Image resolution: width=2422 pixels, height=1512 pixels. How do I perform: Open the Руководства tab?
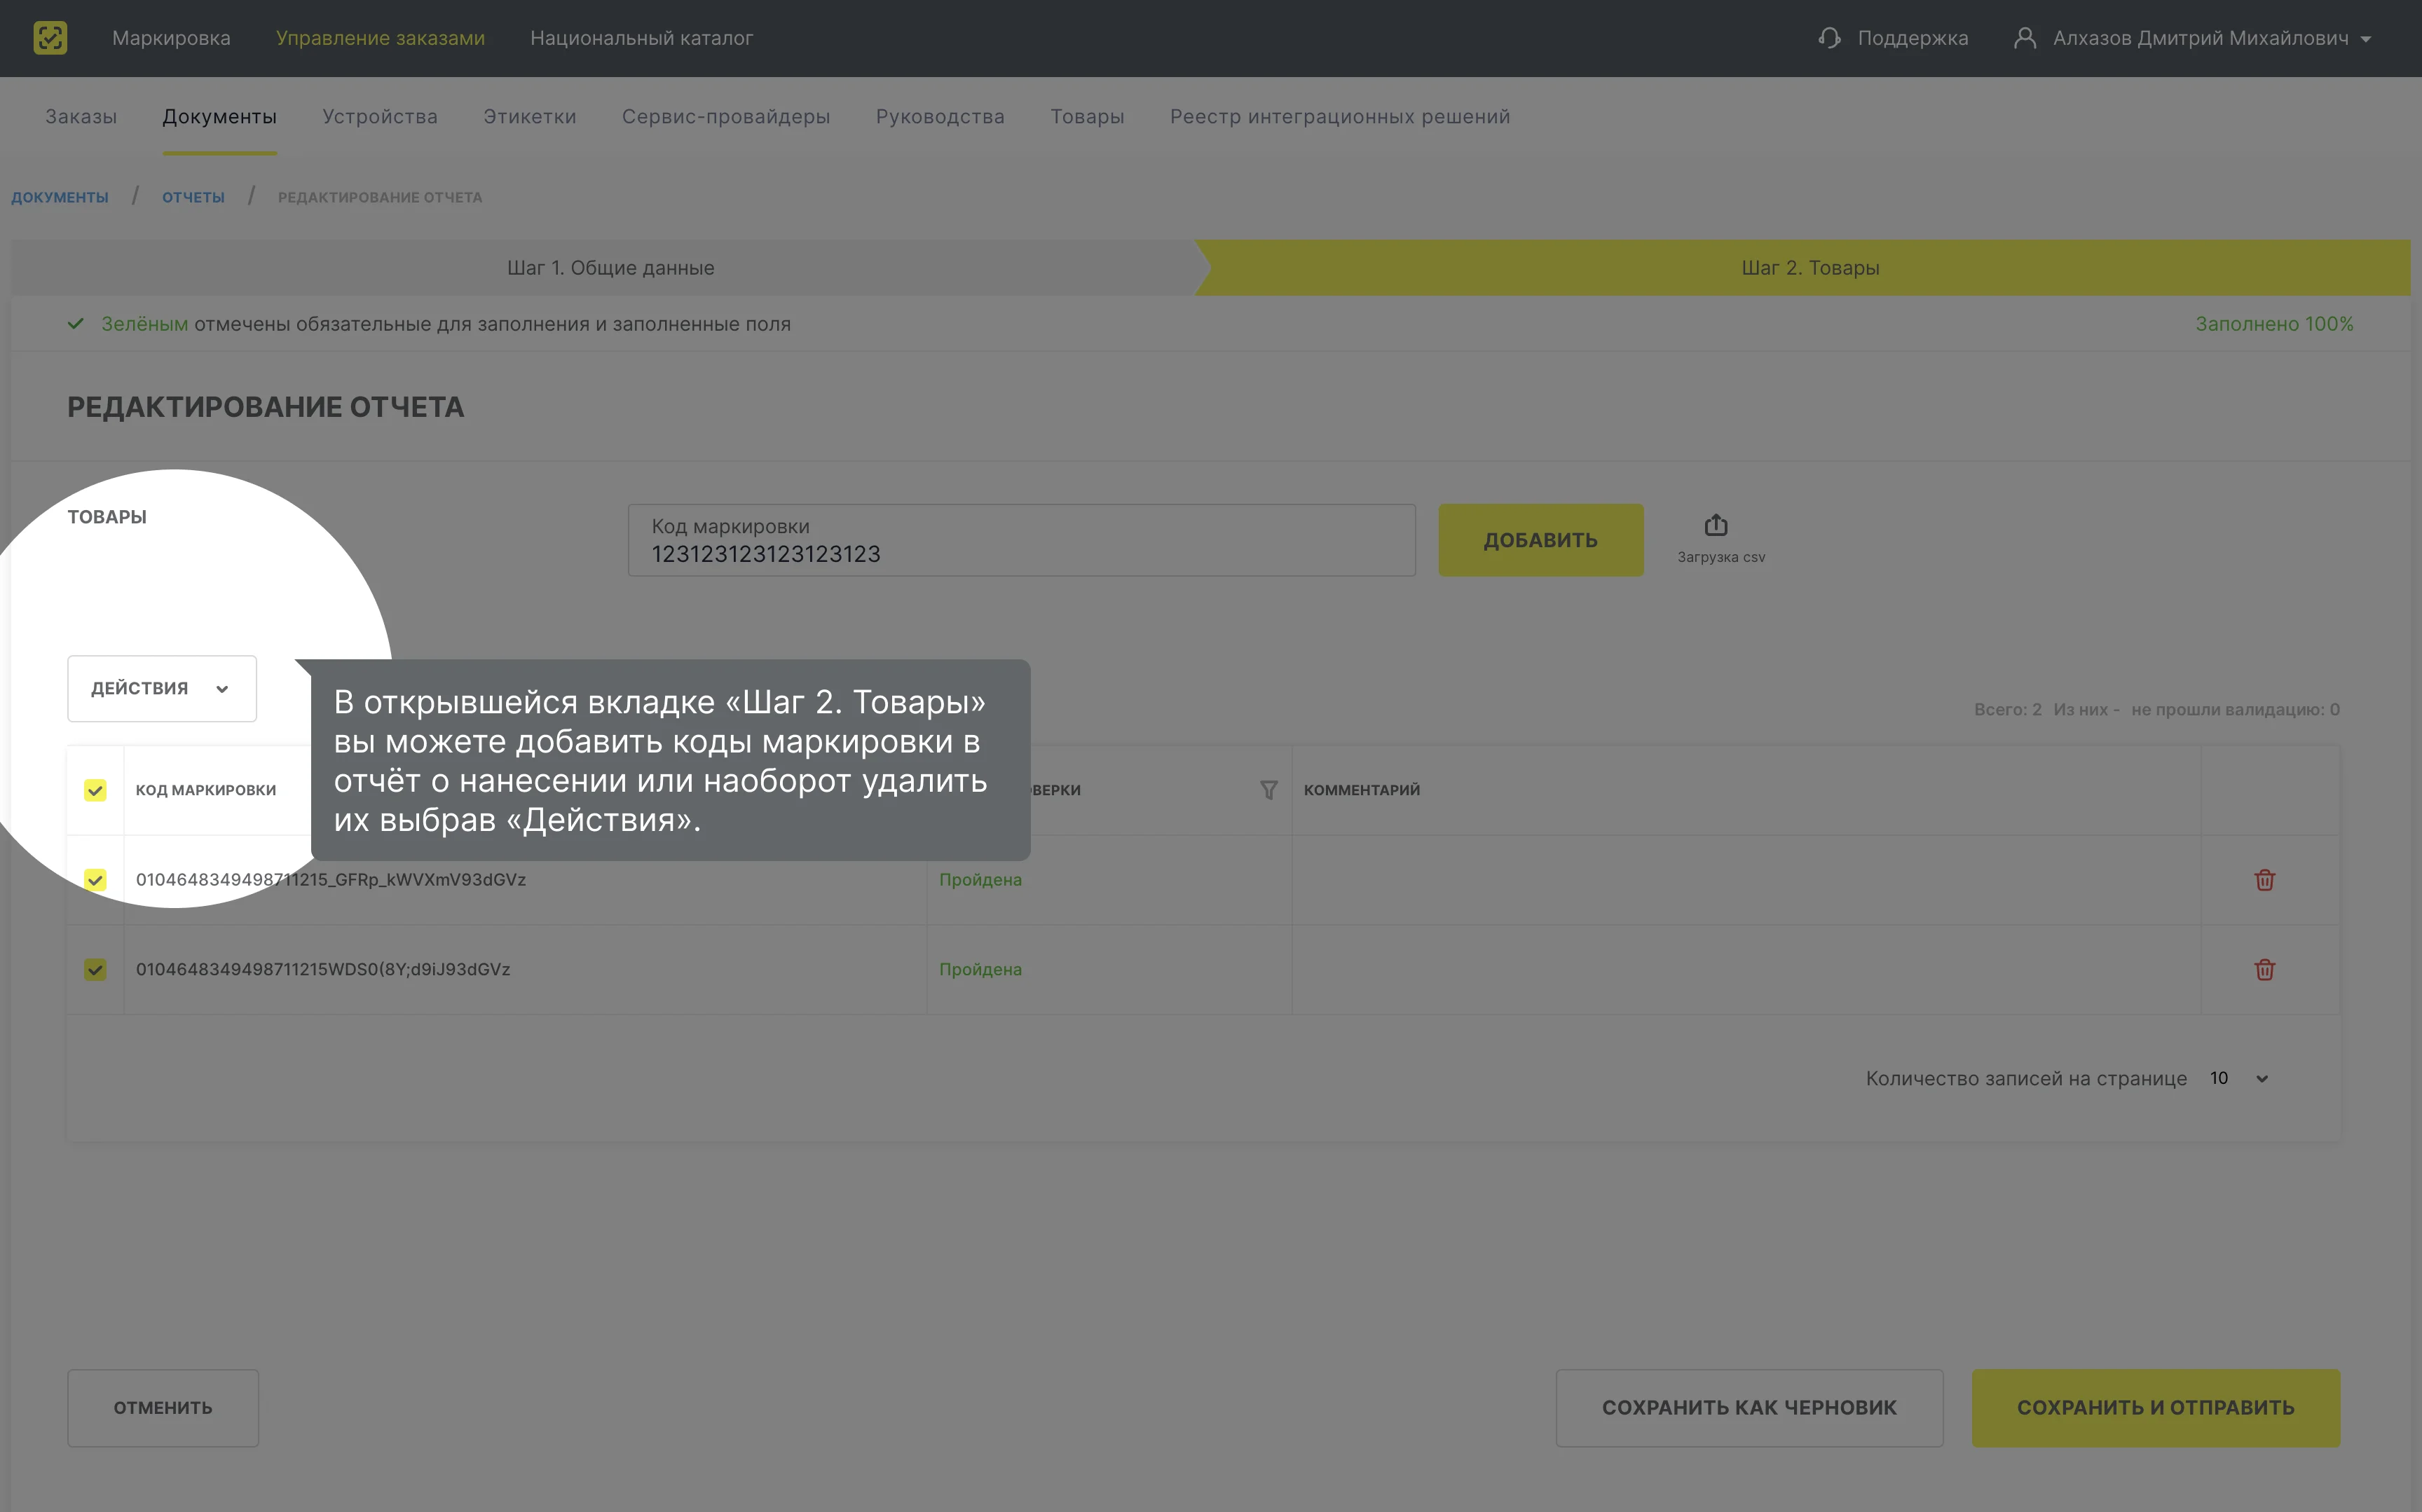[940, 116]
